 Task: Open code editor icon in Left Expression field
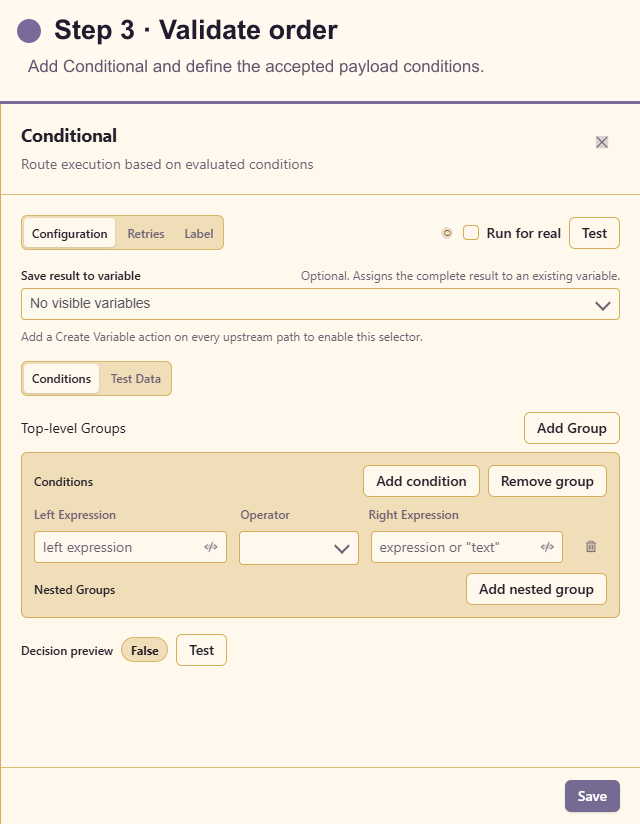(211, 547)
